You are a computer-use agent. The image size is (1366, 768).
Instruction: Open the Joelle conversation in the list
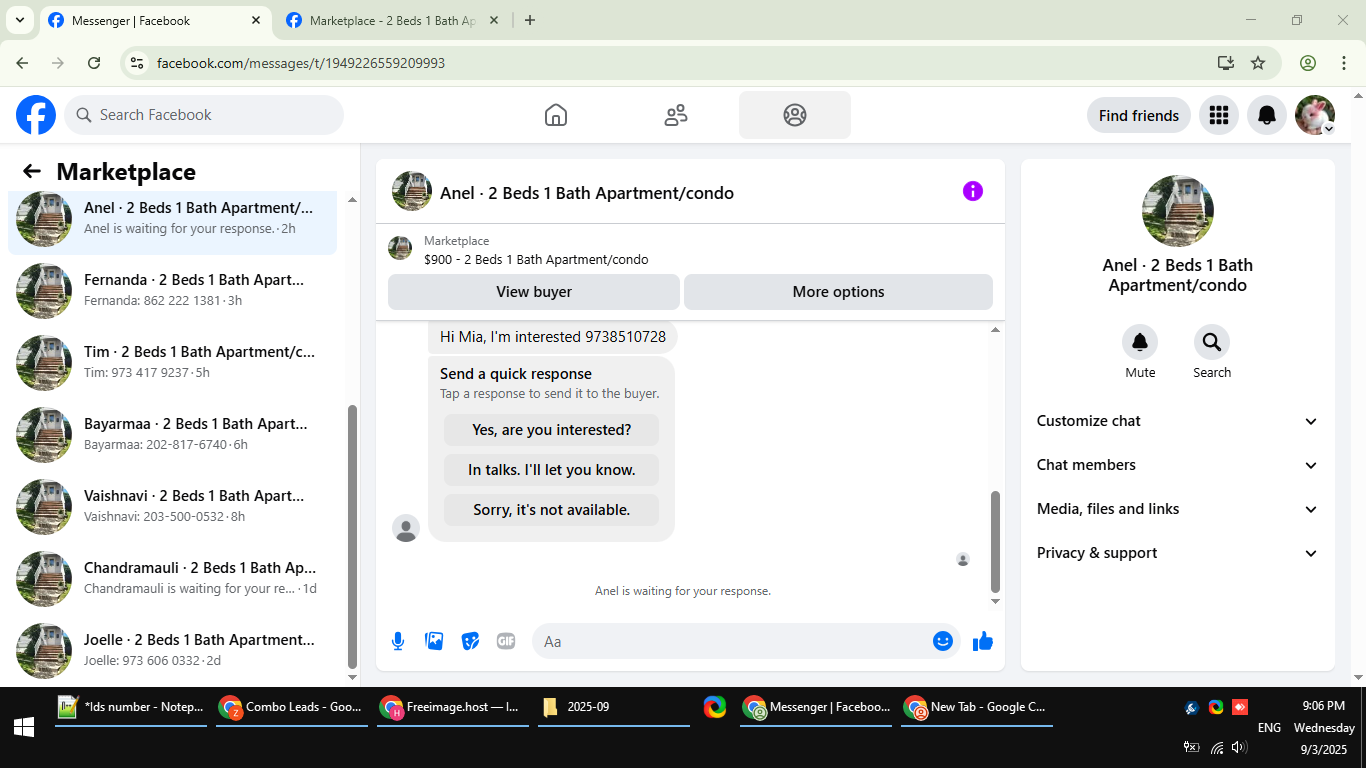click(x=172, y=651)
